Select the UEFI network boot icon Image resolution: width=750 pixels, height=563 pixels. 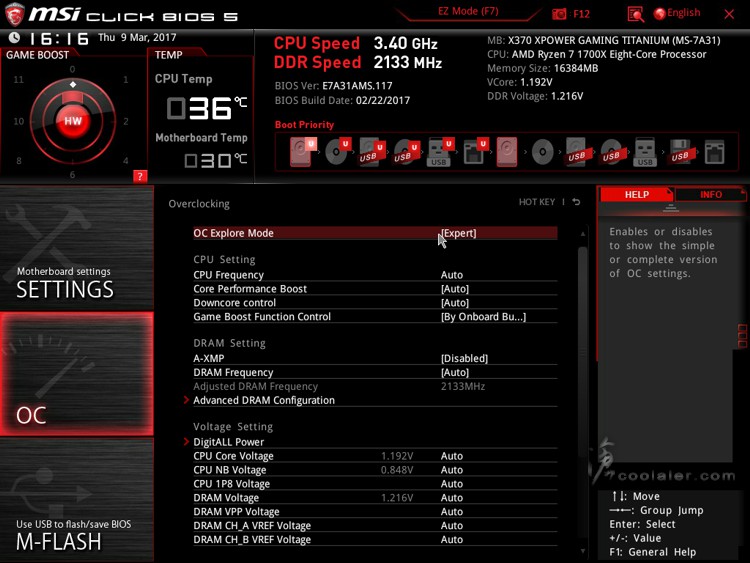[x=475, y=152]
